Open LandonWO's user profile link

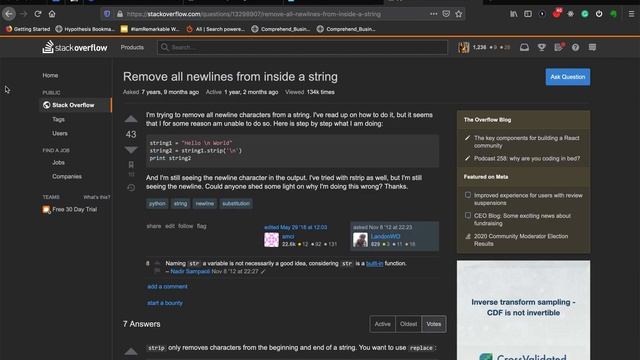[x=385, y=236]
